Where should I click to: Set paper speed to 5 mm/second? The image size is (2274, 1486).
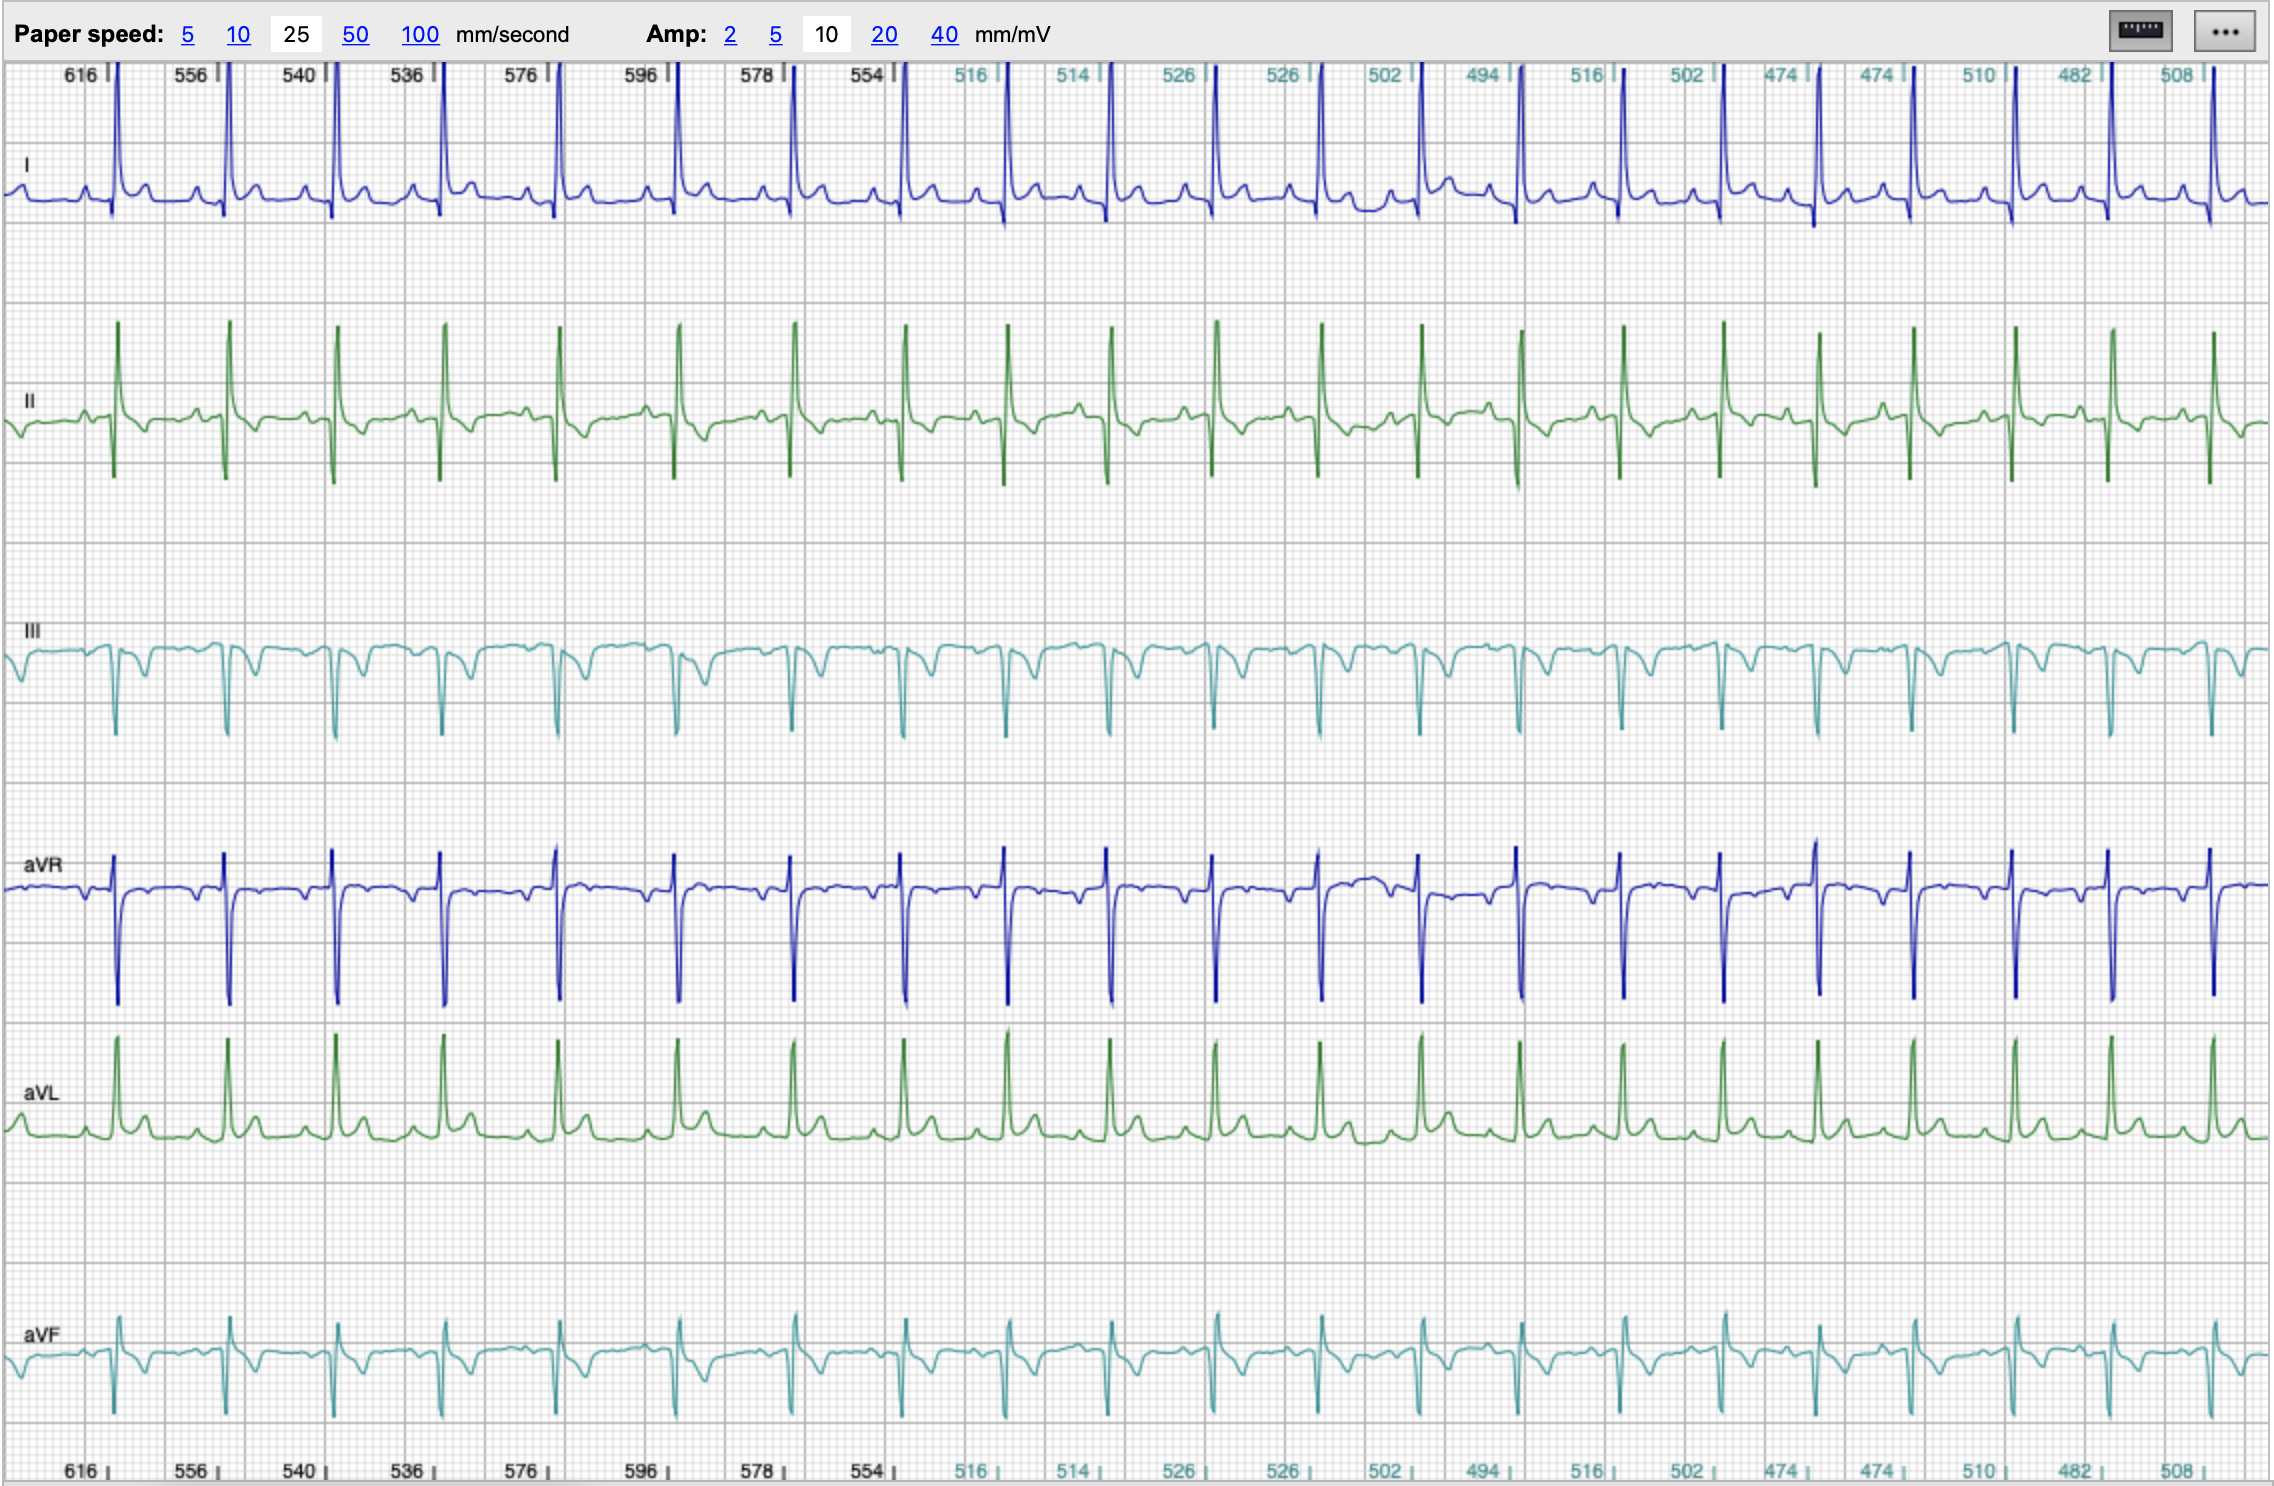pos(187,35)
